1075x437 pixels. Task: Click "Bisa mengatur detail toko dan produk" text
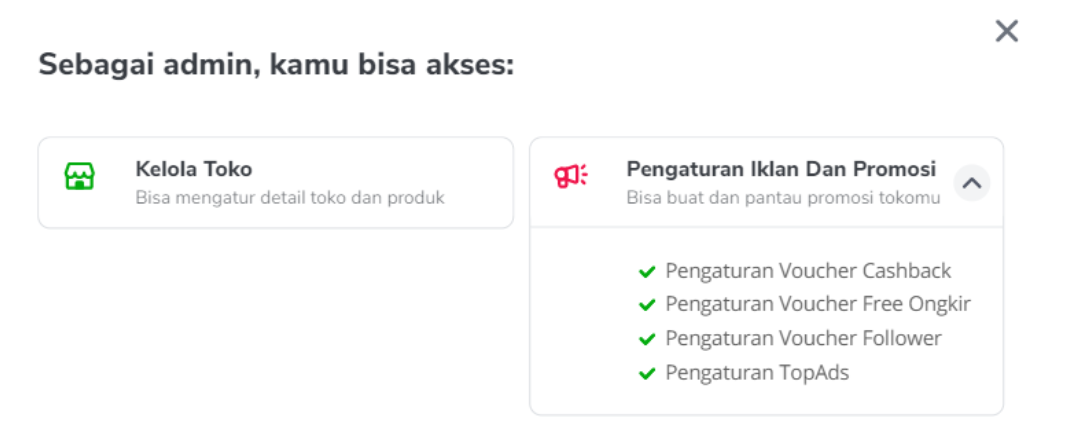pos(290,197)
